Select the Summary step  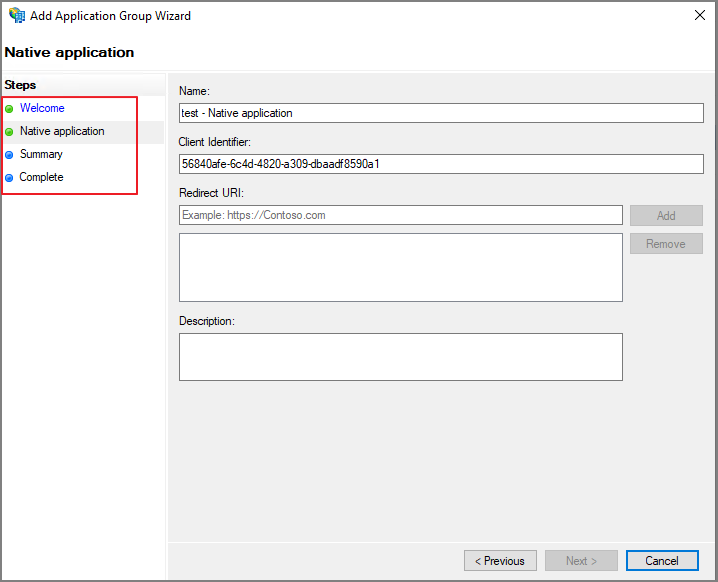click(41, 154)
